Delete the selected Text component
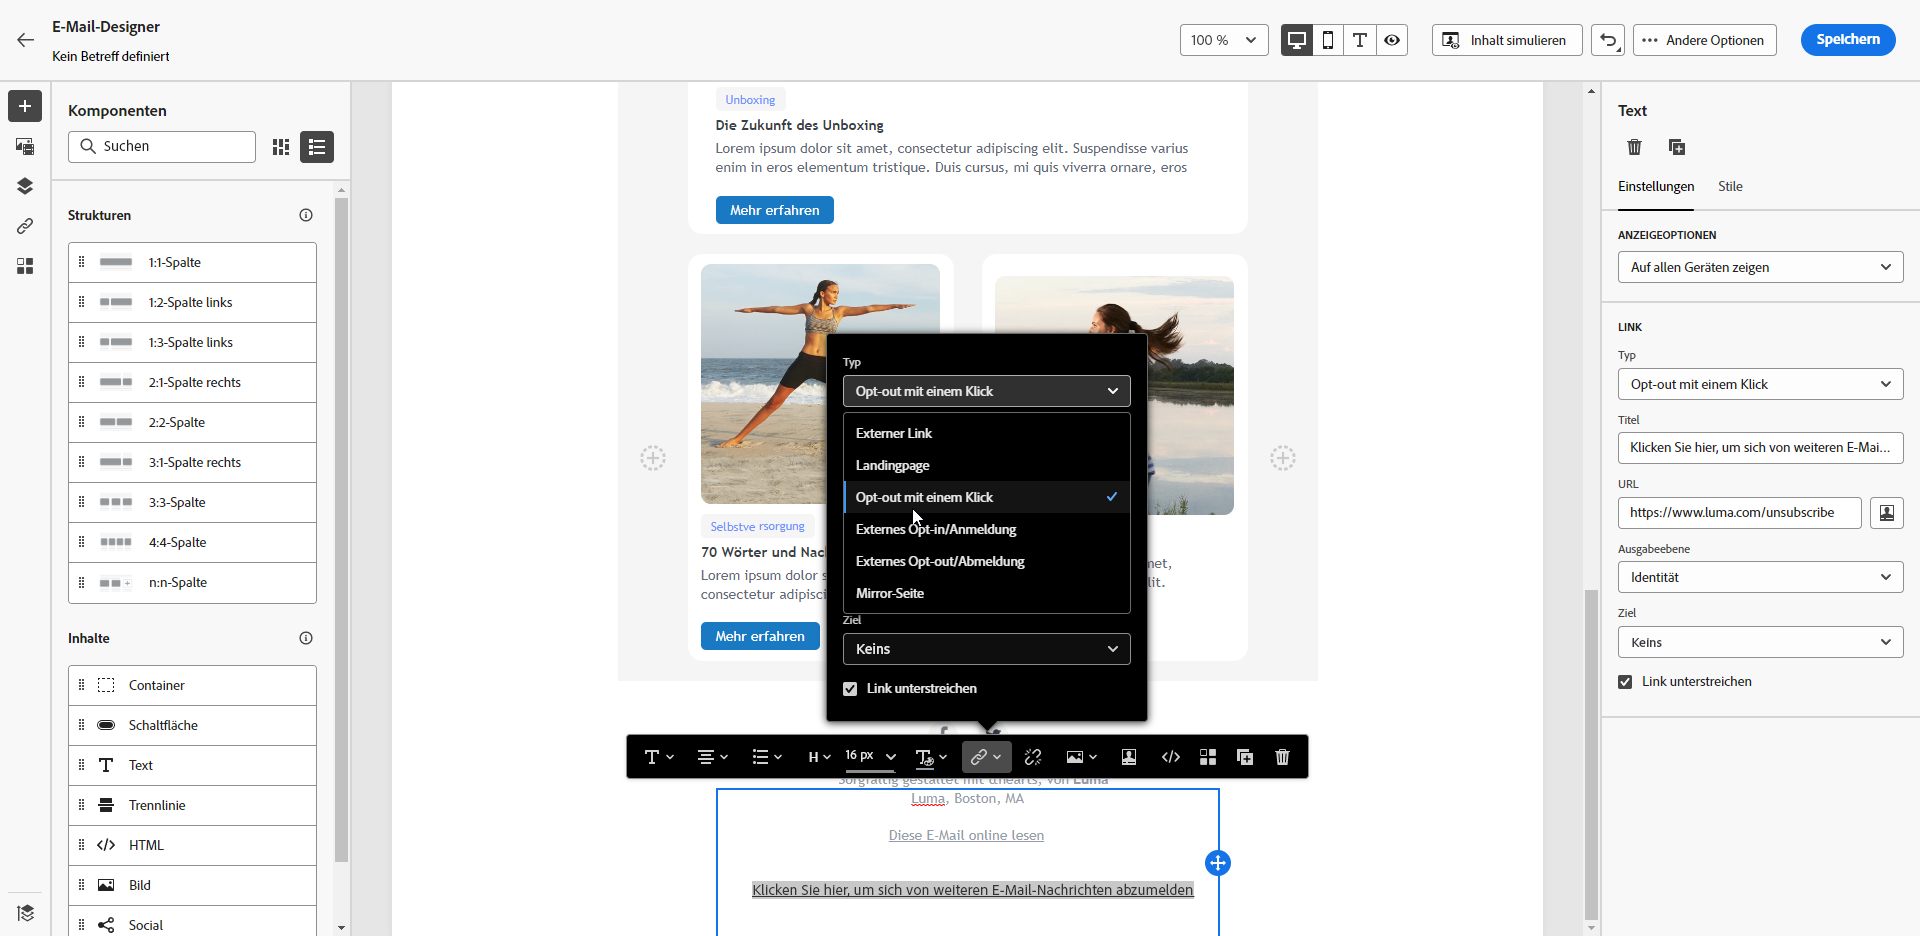 [x=1634, y=147]
